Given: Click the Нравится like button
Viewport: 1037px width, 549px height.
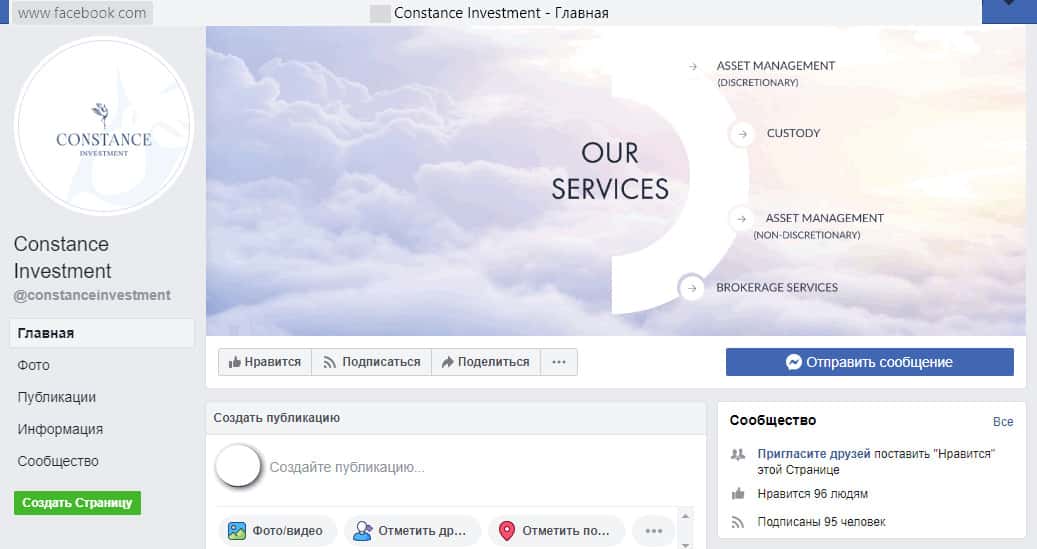Looking at the screenshot, I should (x=265, y=362).
